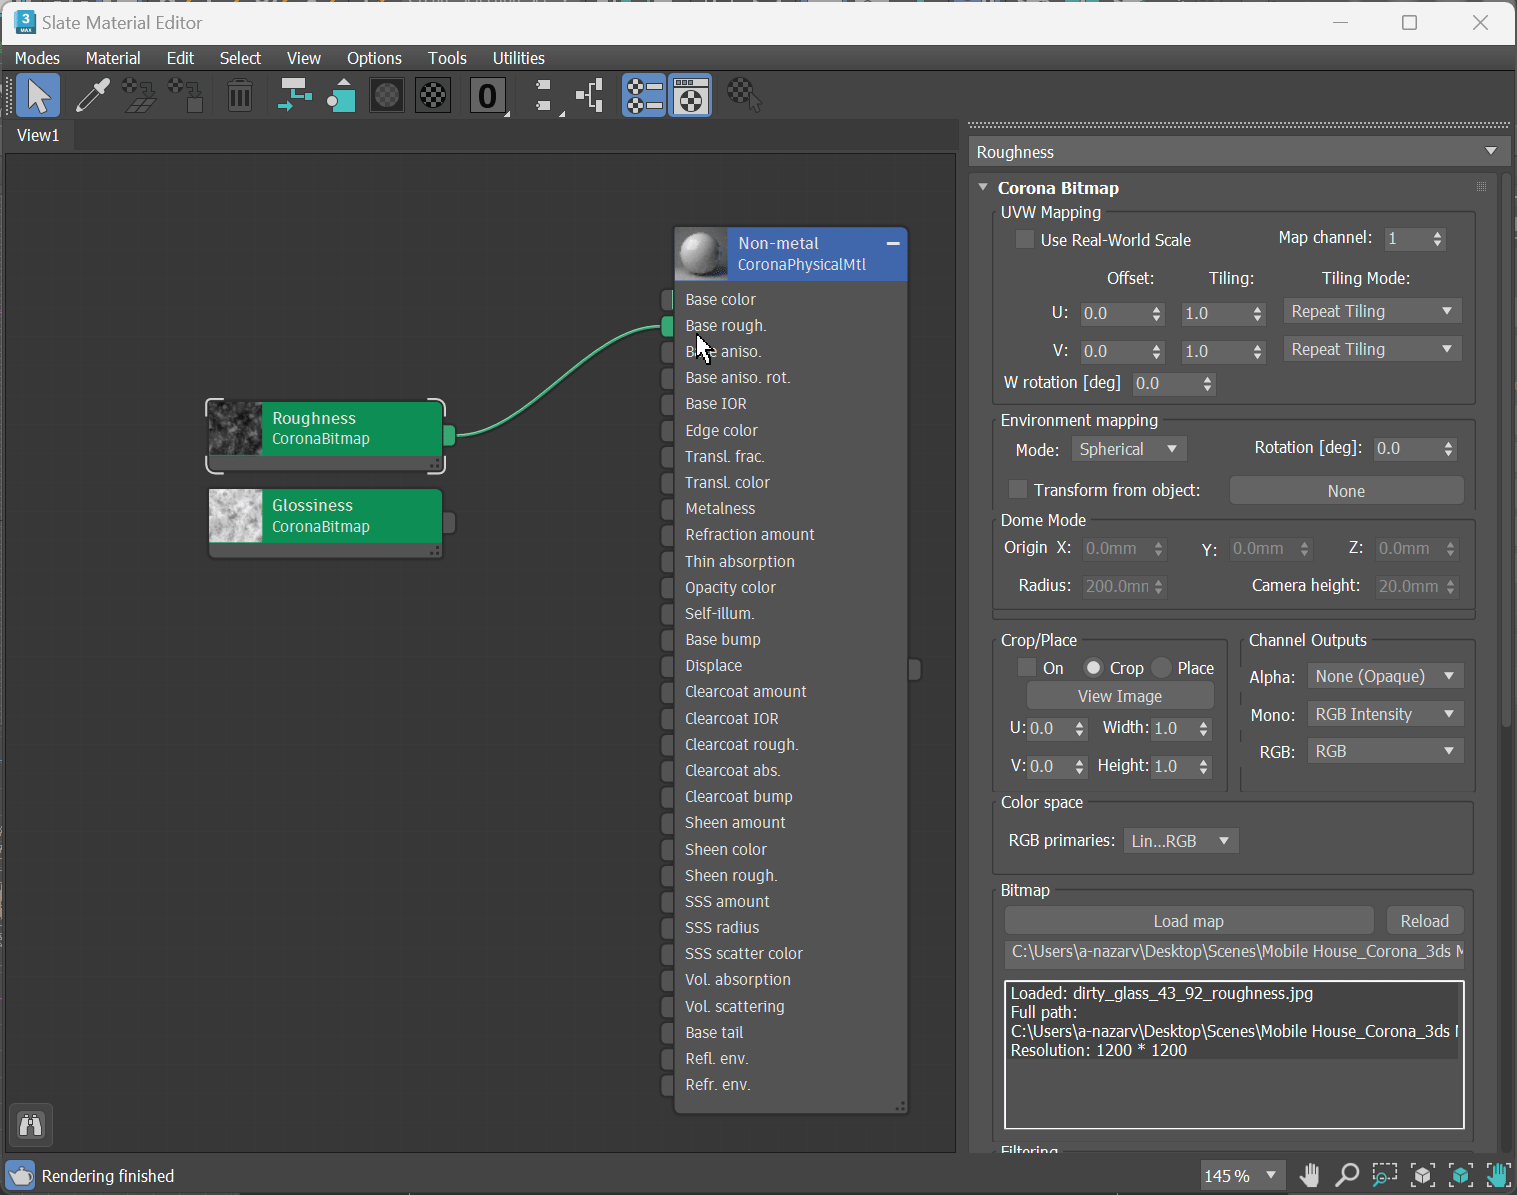Viewport: 1517px width, 1195px height.
Task: Click Zoom Extents icon
Action: tap(1423, 1175)
